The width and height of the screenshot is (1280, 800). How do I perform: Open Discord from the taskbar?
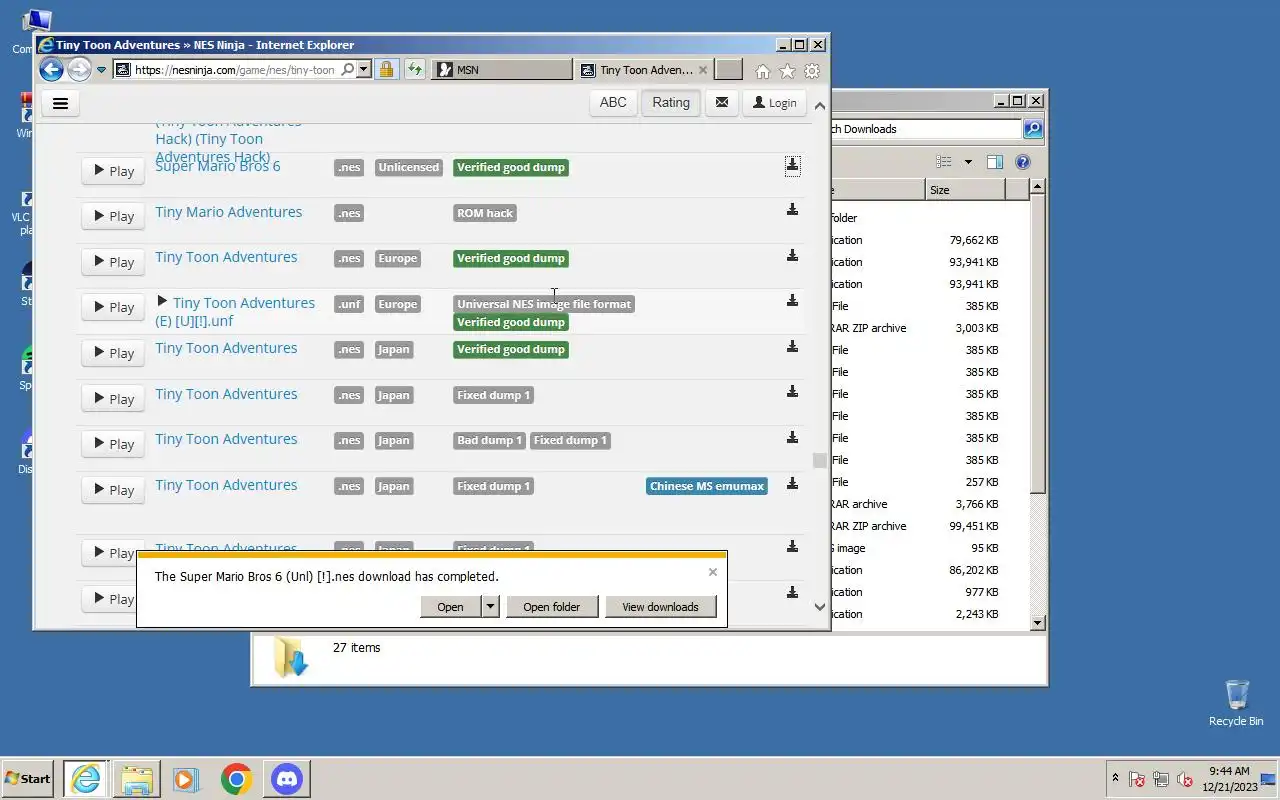287,779
